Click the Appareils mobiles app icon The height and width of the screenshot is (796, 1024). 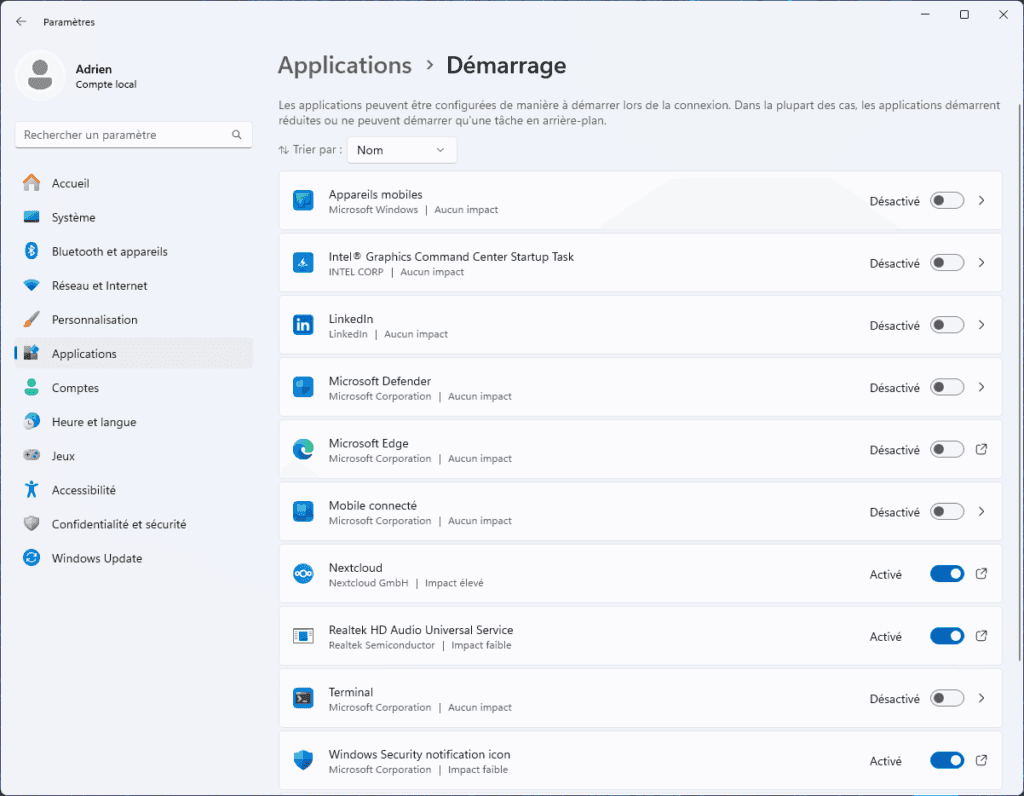pos(303,200)
